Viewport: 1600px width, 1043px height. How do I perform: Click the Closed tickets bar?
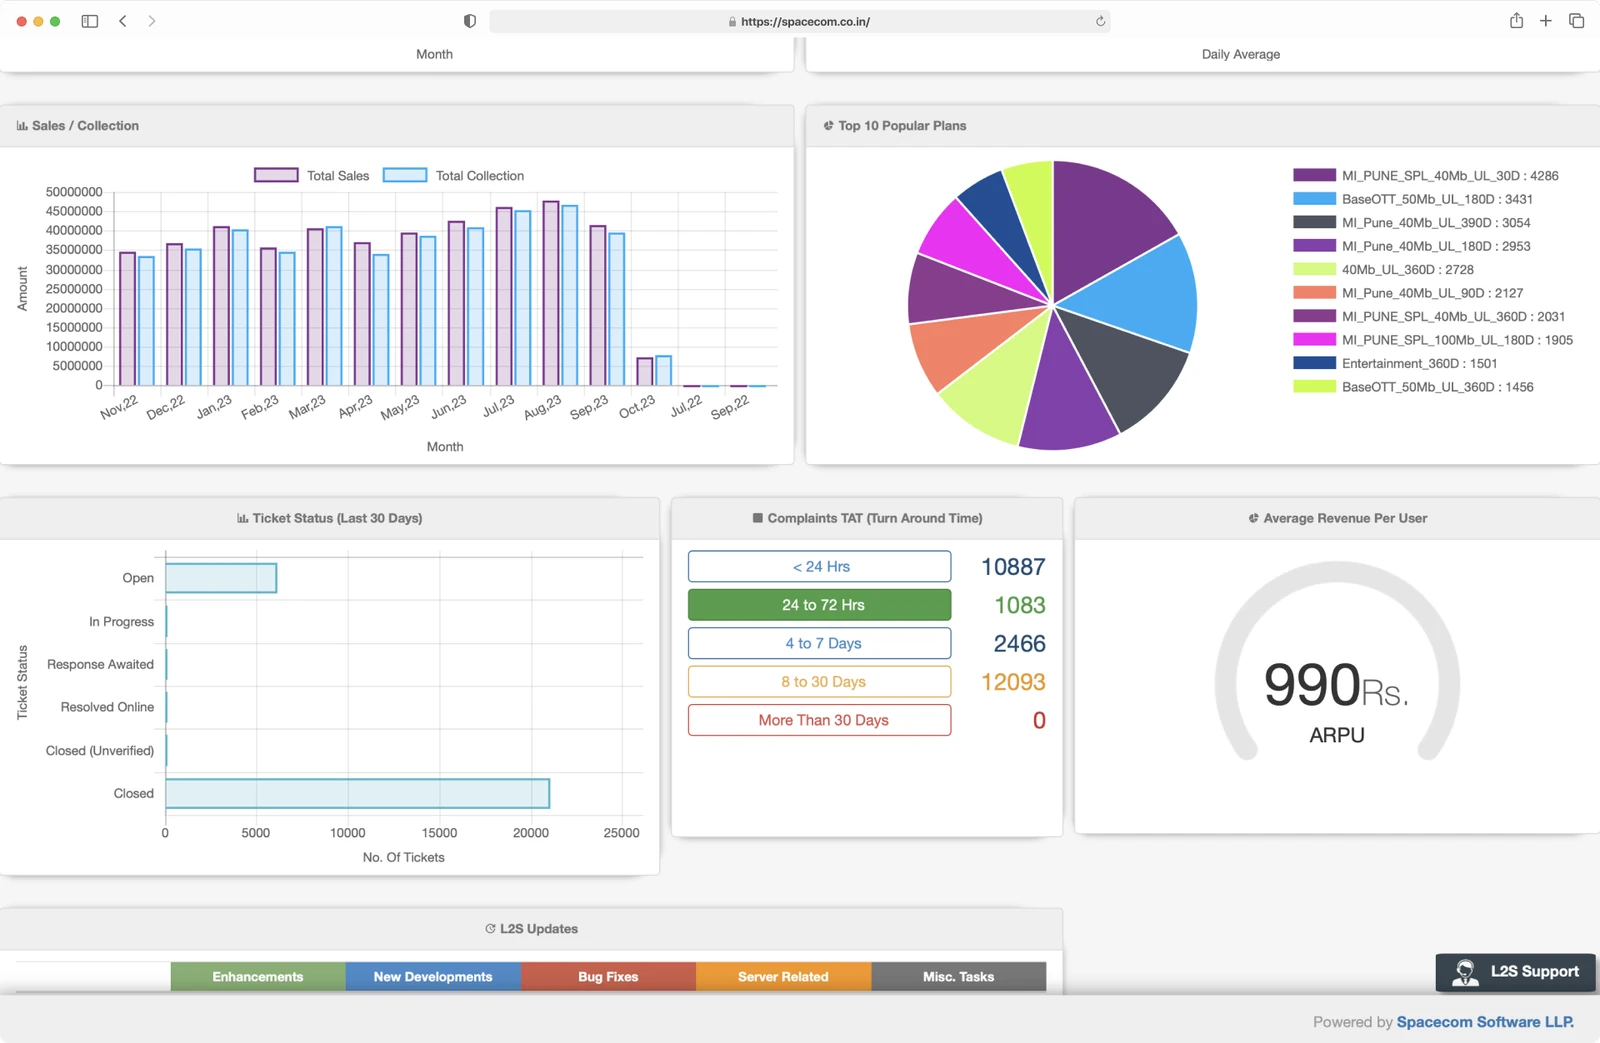click(x=358, y=794)
